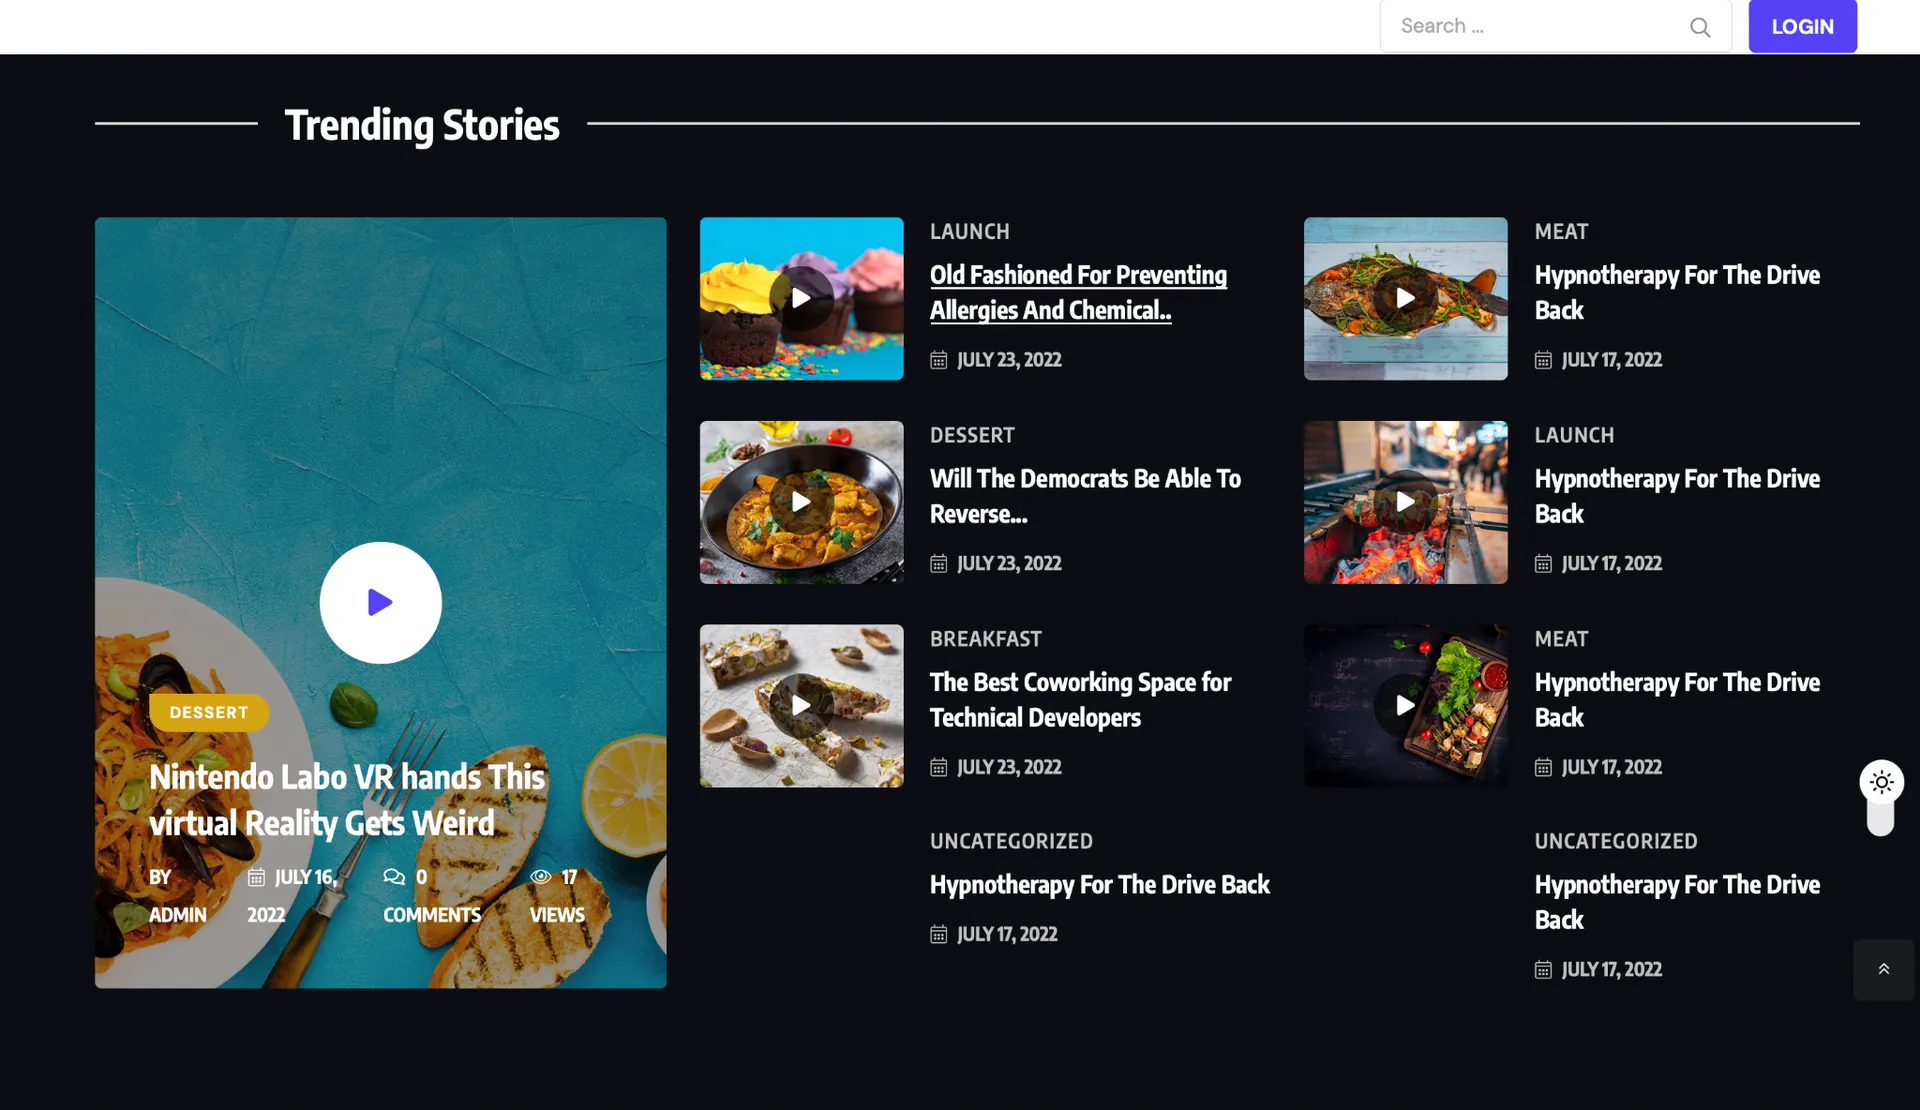Click the LOGIN button

pos(1802,26)
